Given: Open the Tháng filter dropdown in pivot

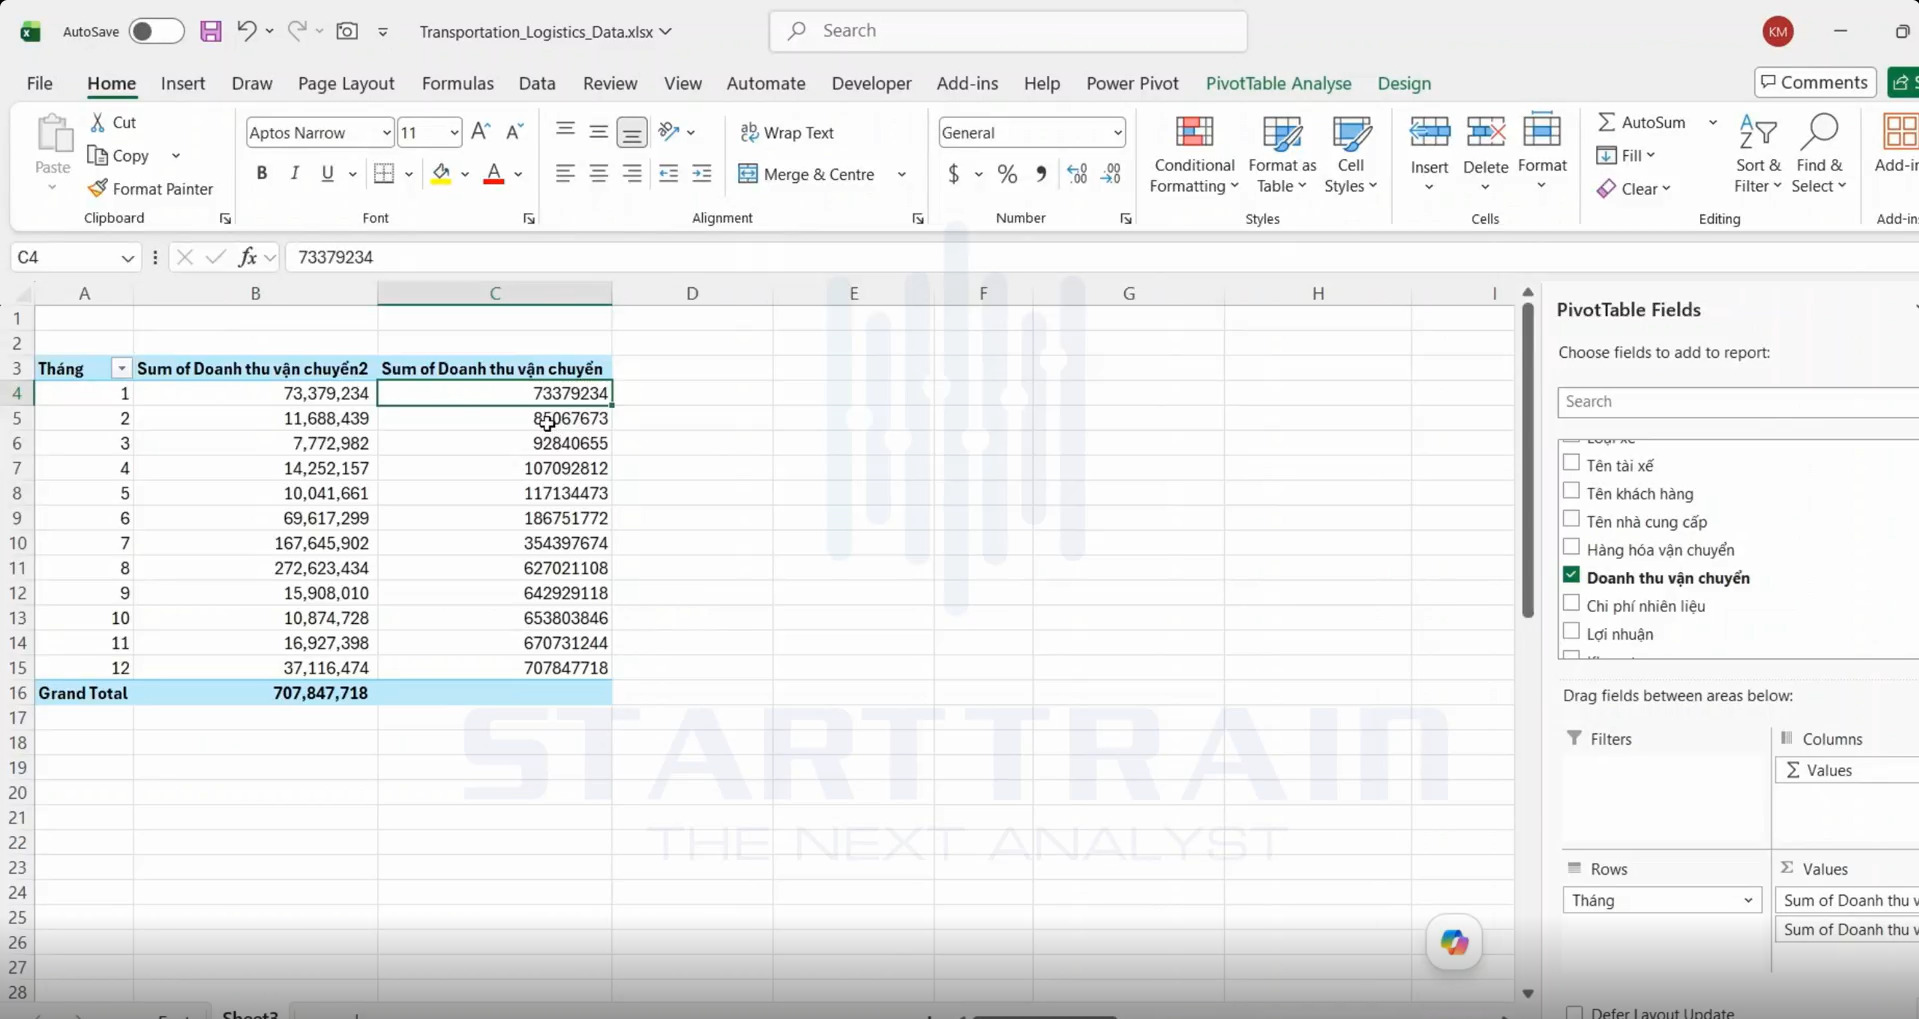Looking at the screenshot, I should (x=121, y=369).
